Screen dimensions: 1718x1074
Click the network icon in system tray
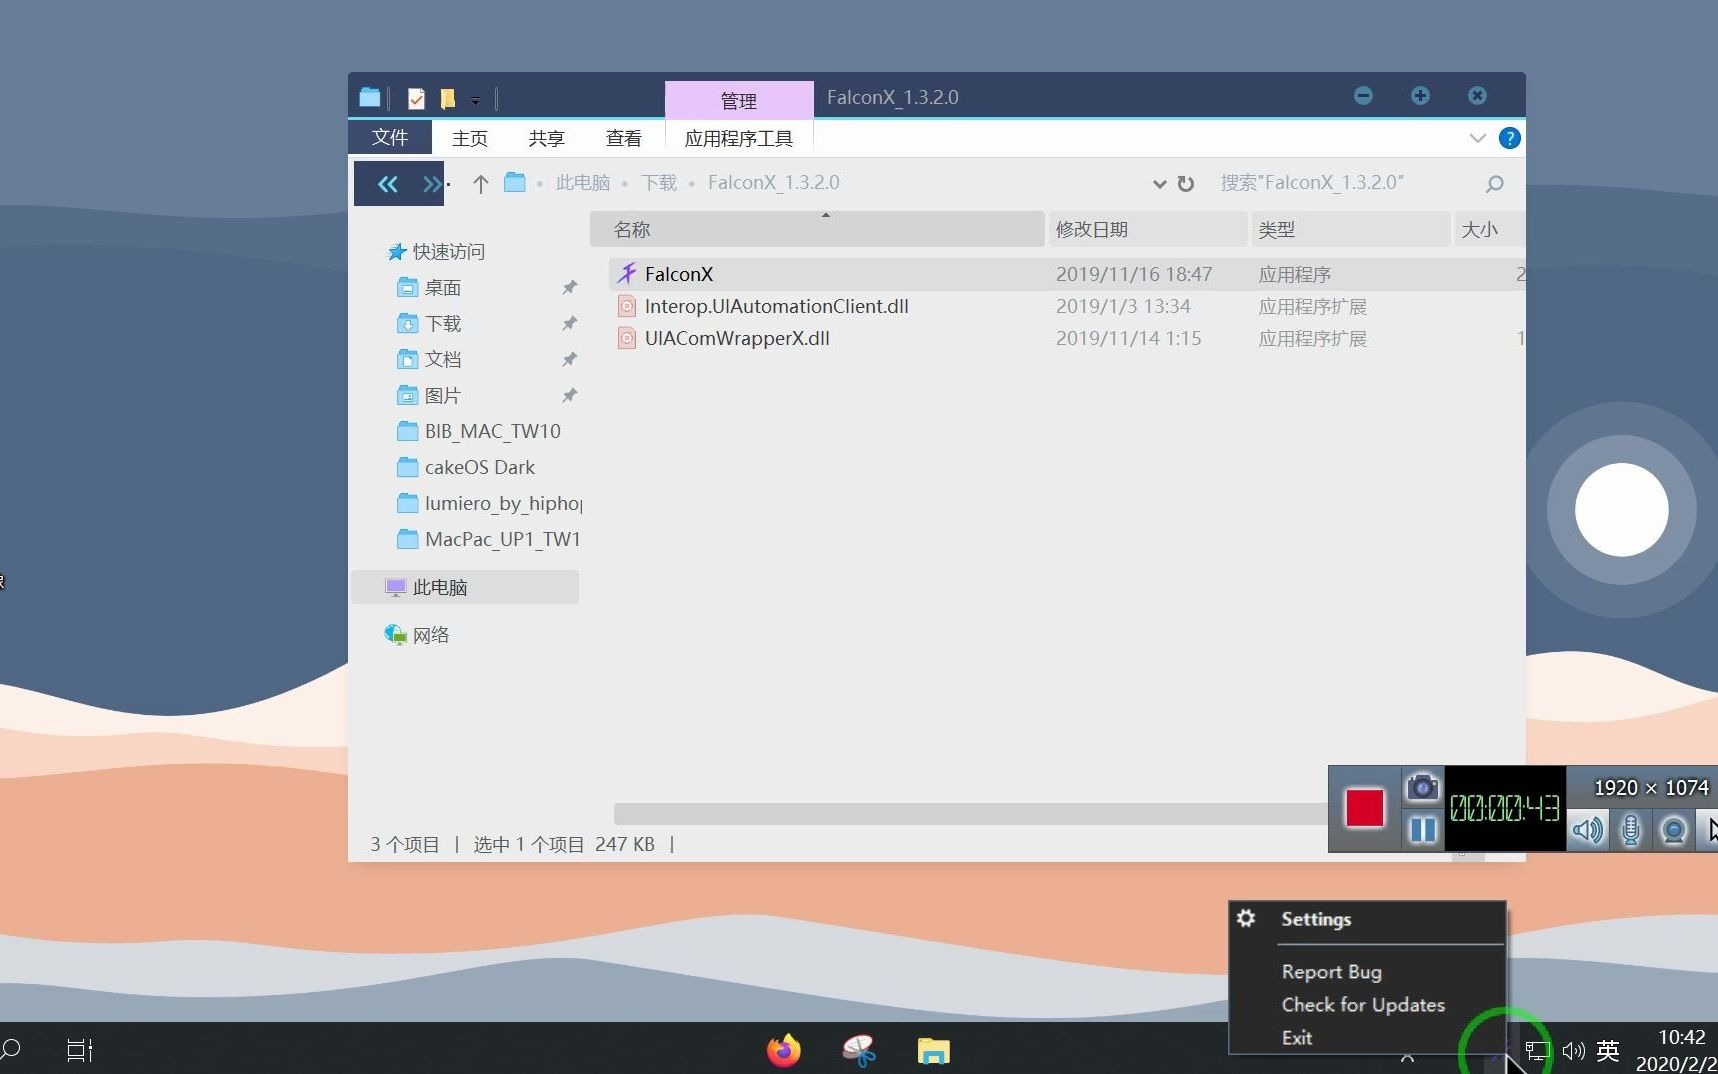pos(1537,1051)
